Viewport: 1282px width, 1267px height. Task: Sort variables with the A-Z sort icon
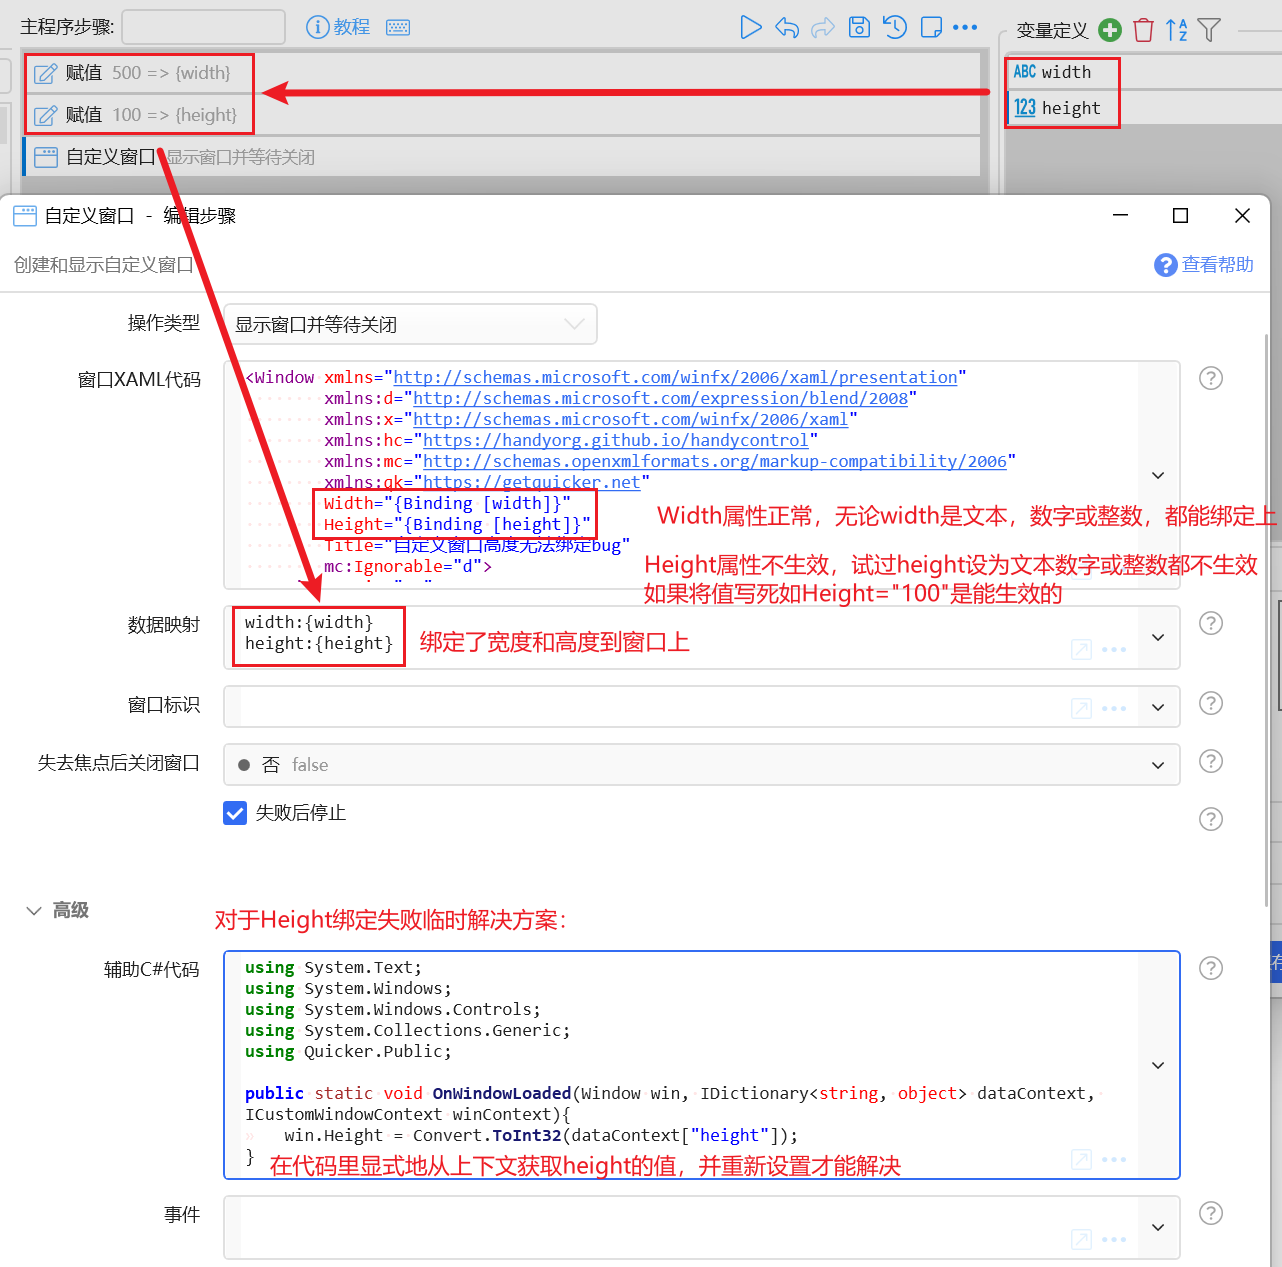(x=1177, y=30)
